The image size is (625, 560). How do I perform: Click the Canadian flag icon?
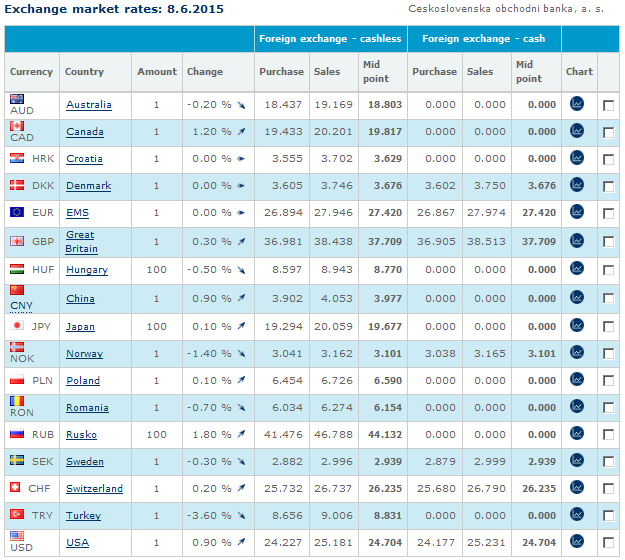17,126
